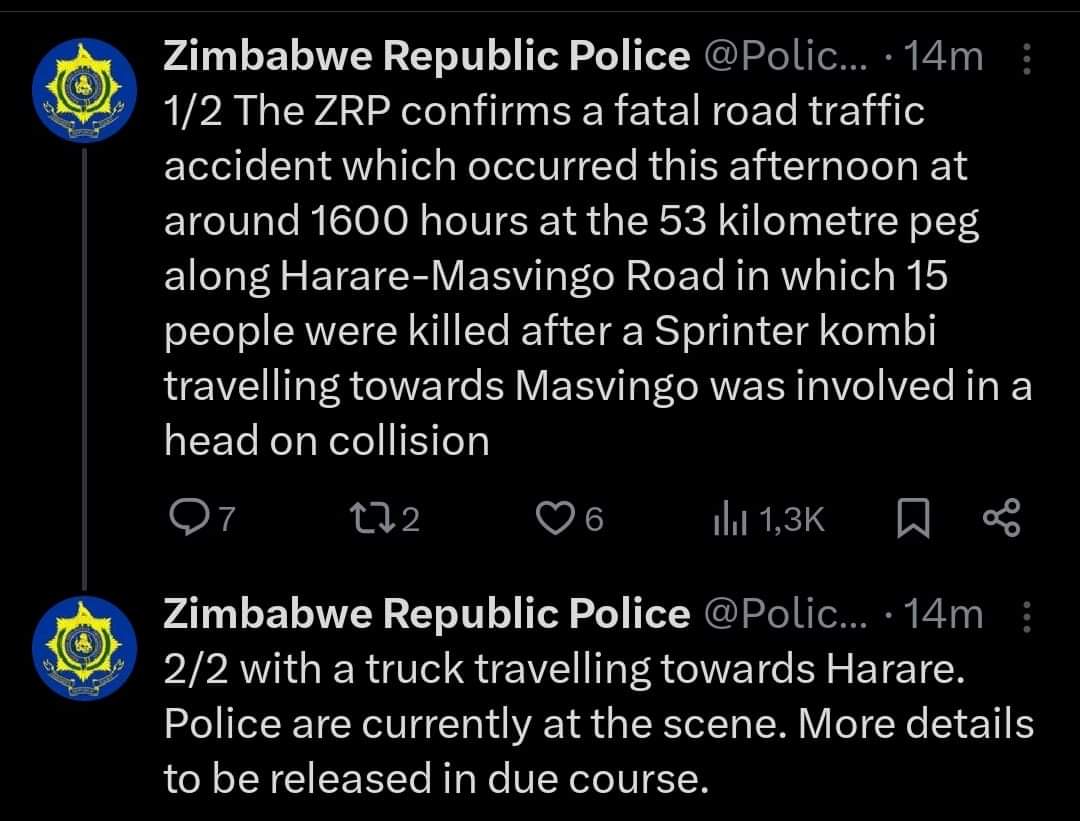
Task: Open more options on first tweet
Action: point(1026,59)
